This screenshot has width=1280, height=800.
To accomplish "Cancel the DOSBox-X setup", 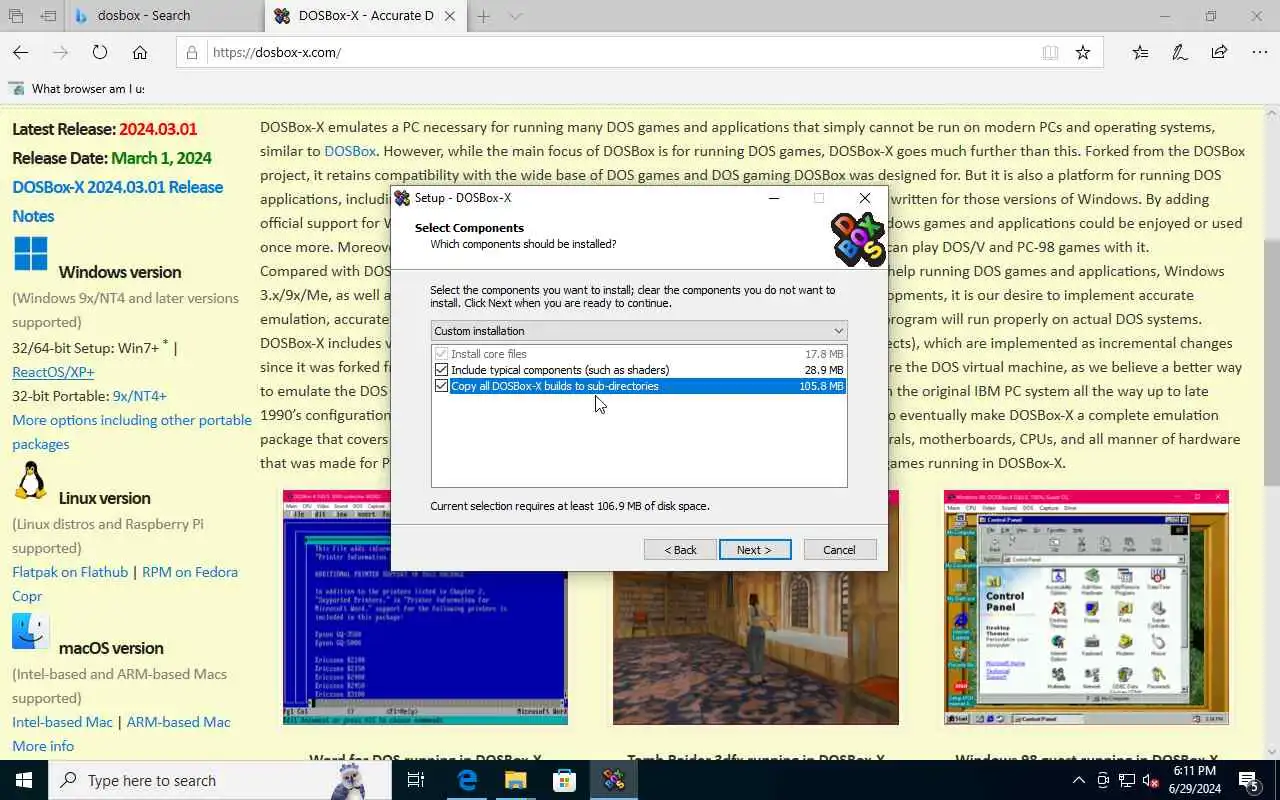I will pos(839,550).
